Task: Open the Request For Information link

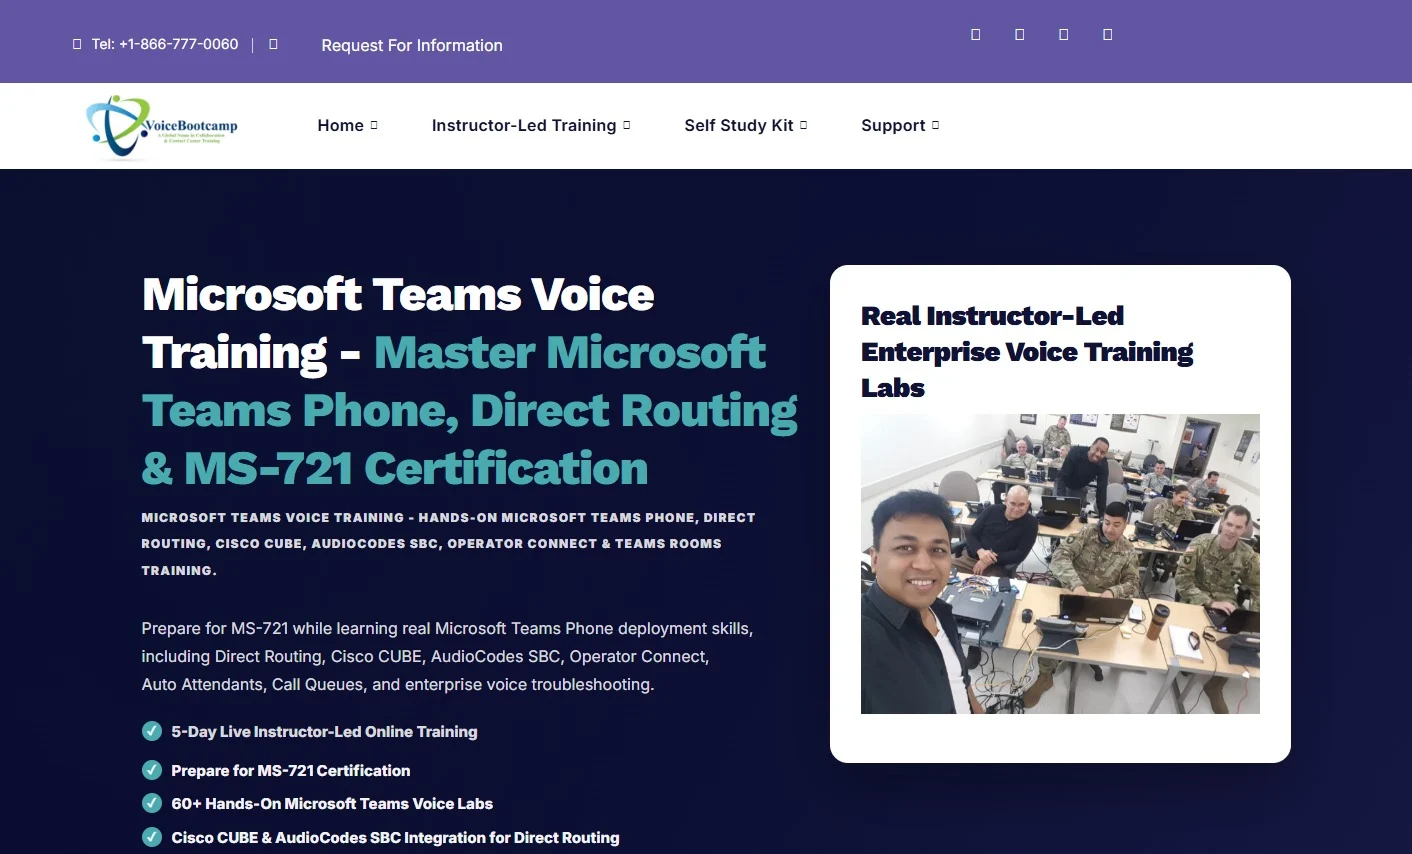Action: coord(412,45)
